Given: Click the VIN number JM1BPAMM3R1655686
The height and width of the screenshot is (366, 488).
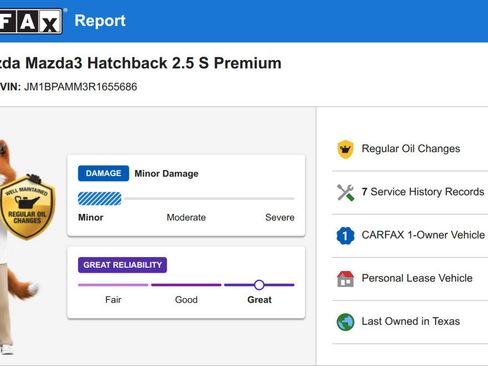Looking at the screenshot, I should pyautogui.click(x=80, y=87).
